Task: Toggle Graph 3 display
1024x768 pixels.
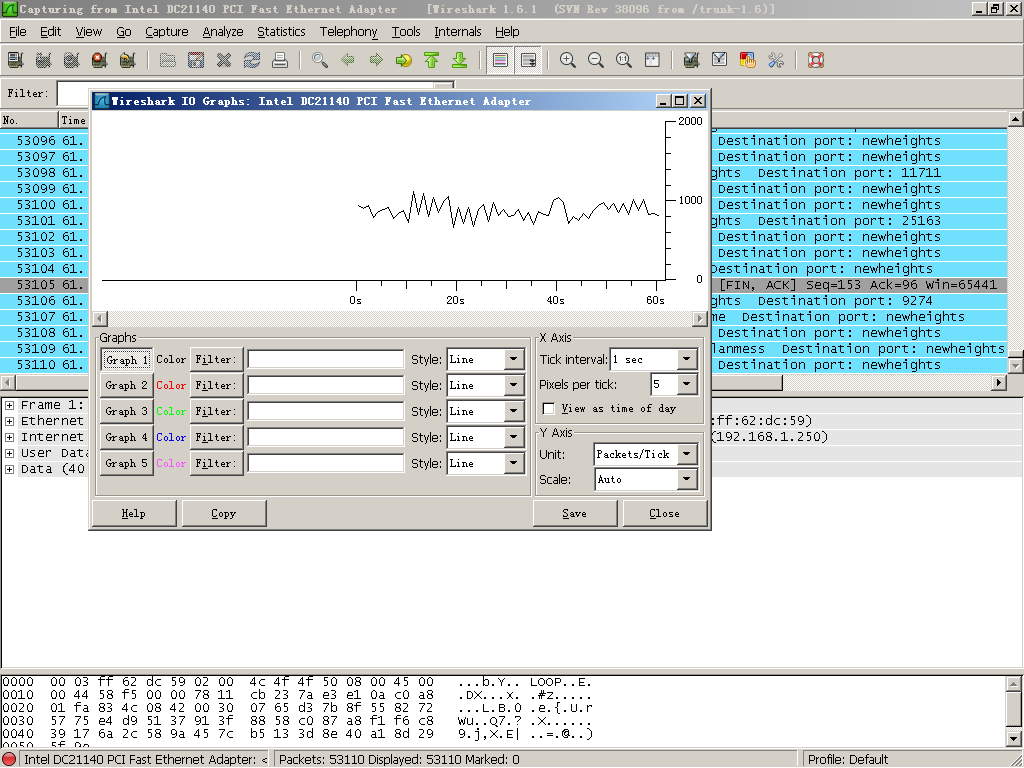Action: 127,411
